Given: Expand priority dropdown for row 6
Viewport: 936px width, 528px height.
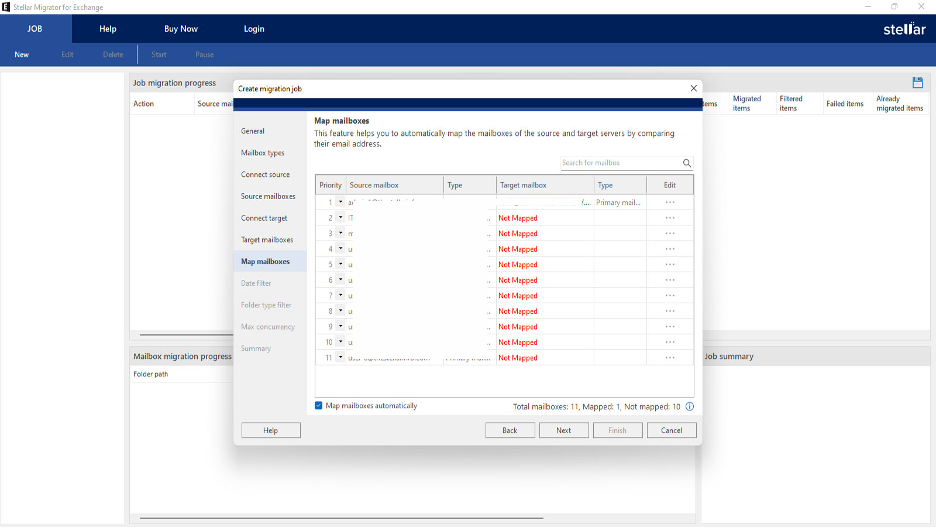Looking at the screenshot, I should [x=340, y=280].
